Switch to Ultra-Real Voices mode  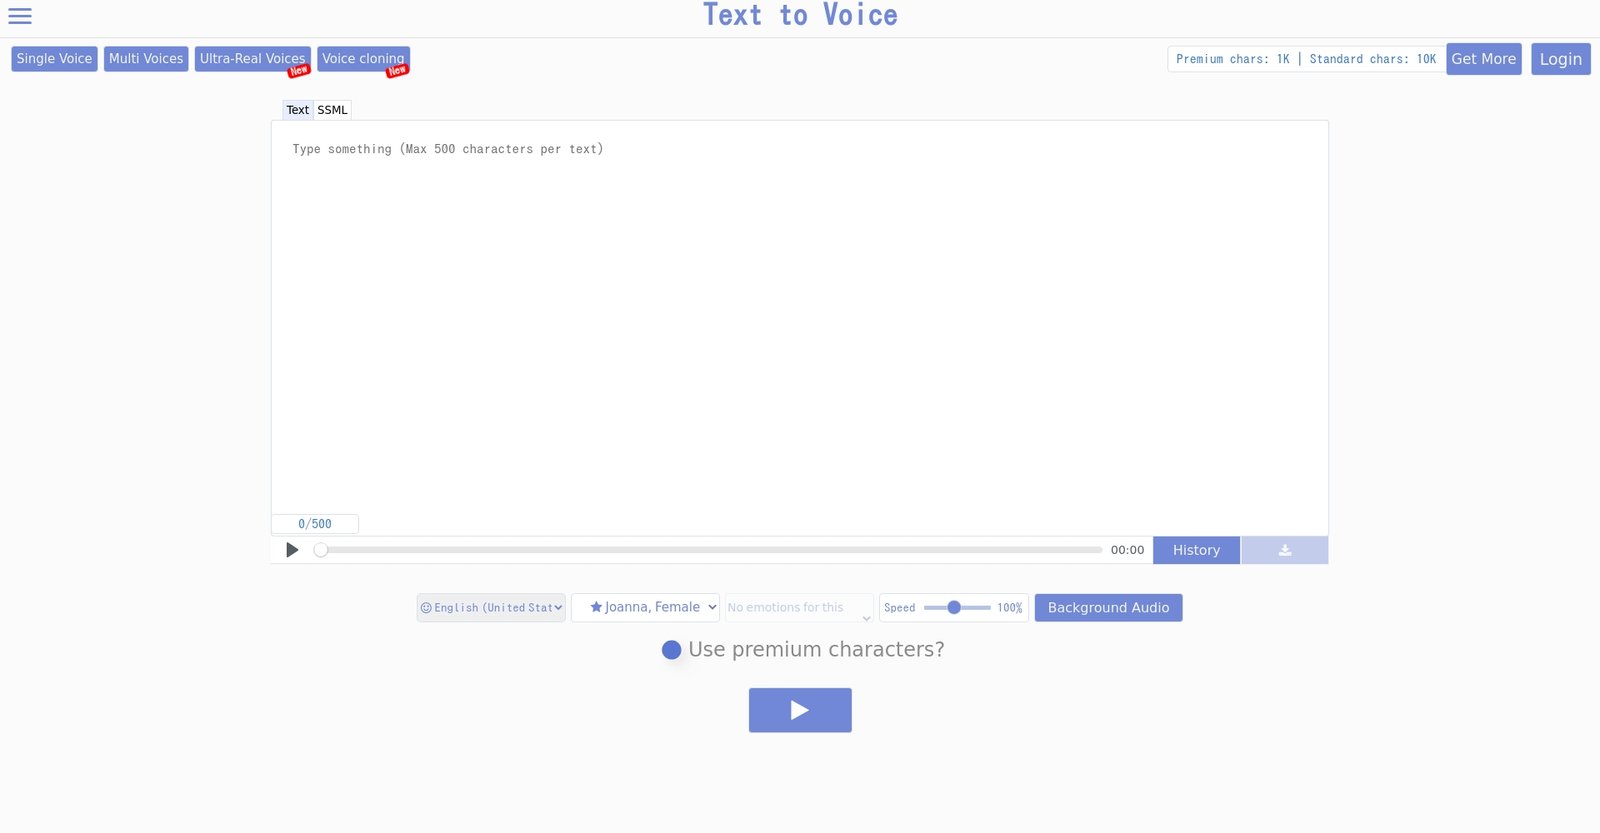pyautogui.click(x=252, y=58)
